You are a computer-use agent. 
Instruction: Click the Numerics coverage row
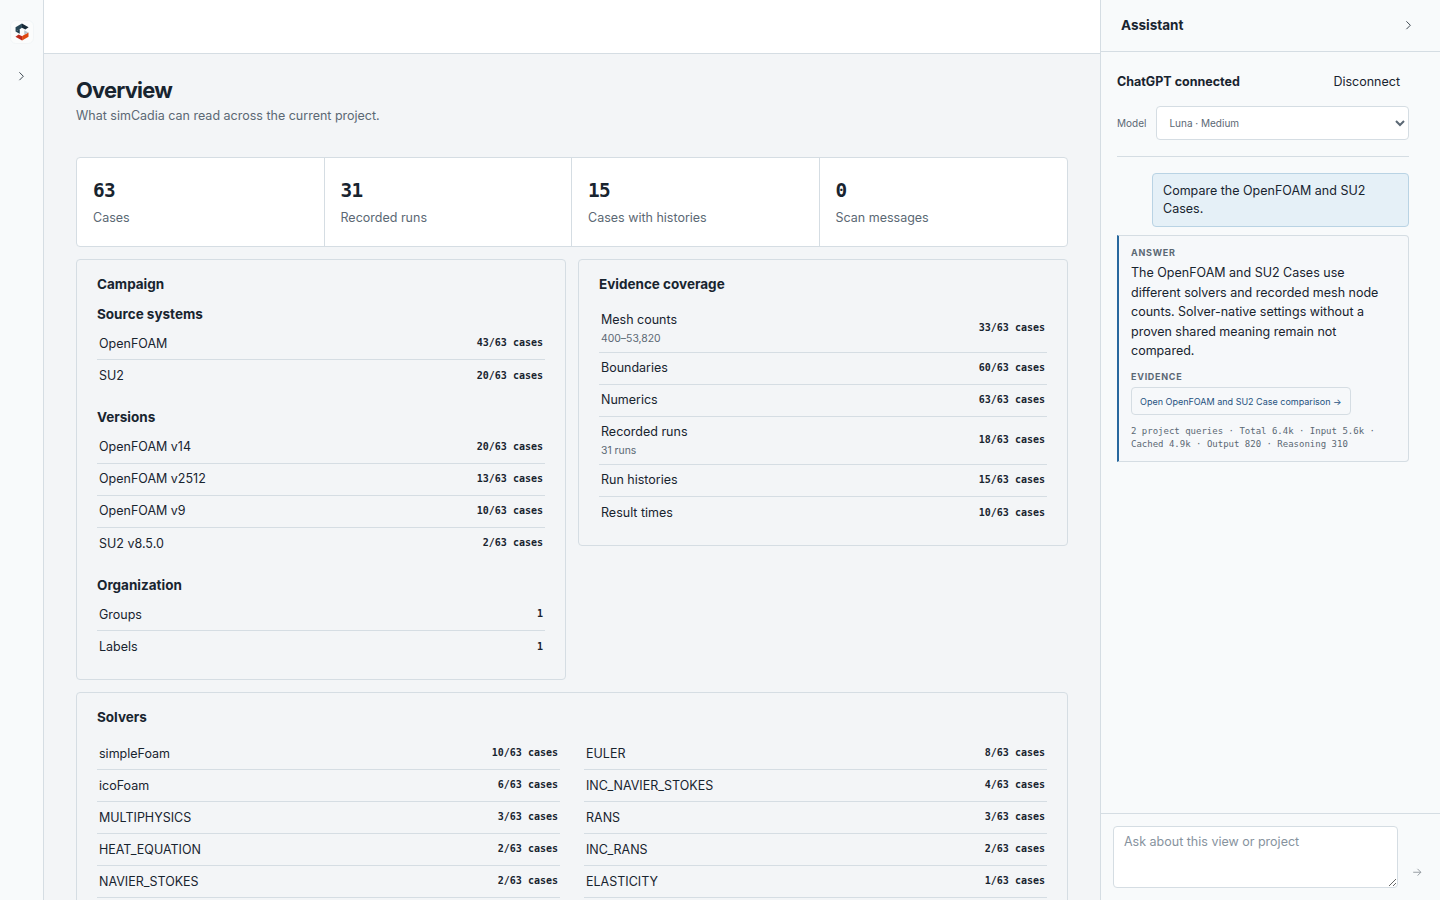point(823,399)
